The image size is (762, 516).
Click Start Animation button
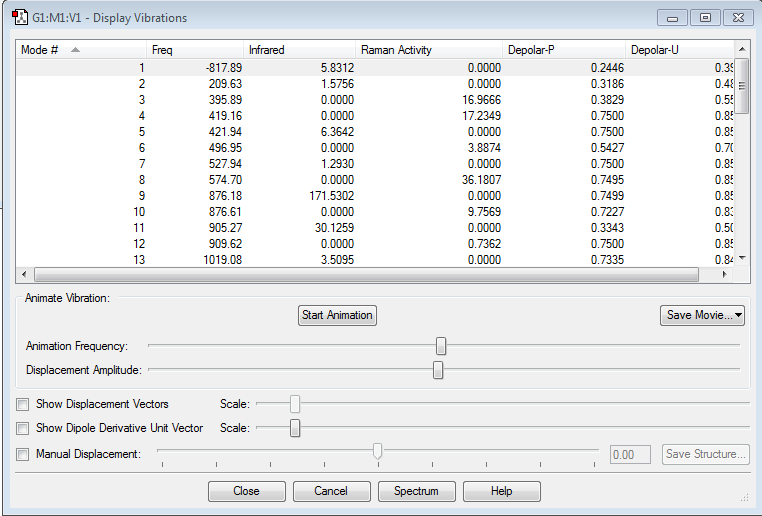[337, 315]
